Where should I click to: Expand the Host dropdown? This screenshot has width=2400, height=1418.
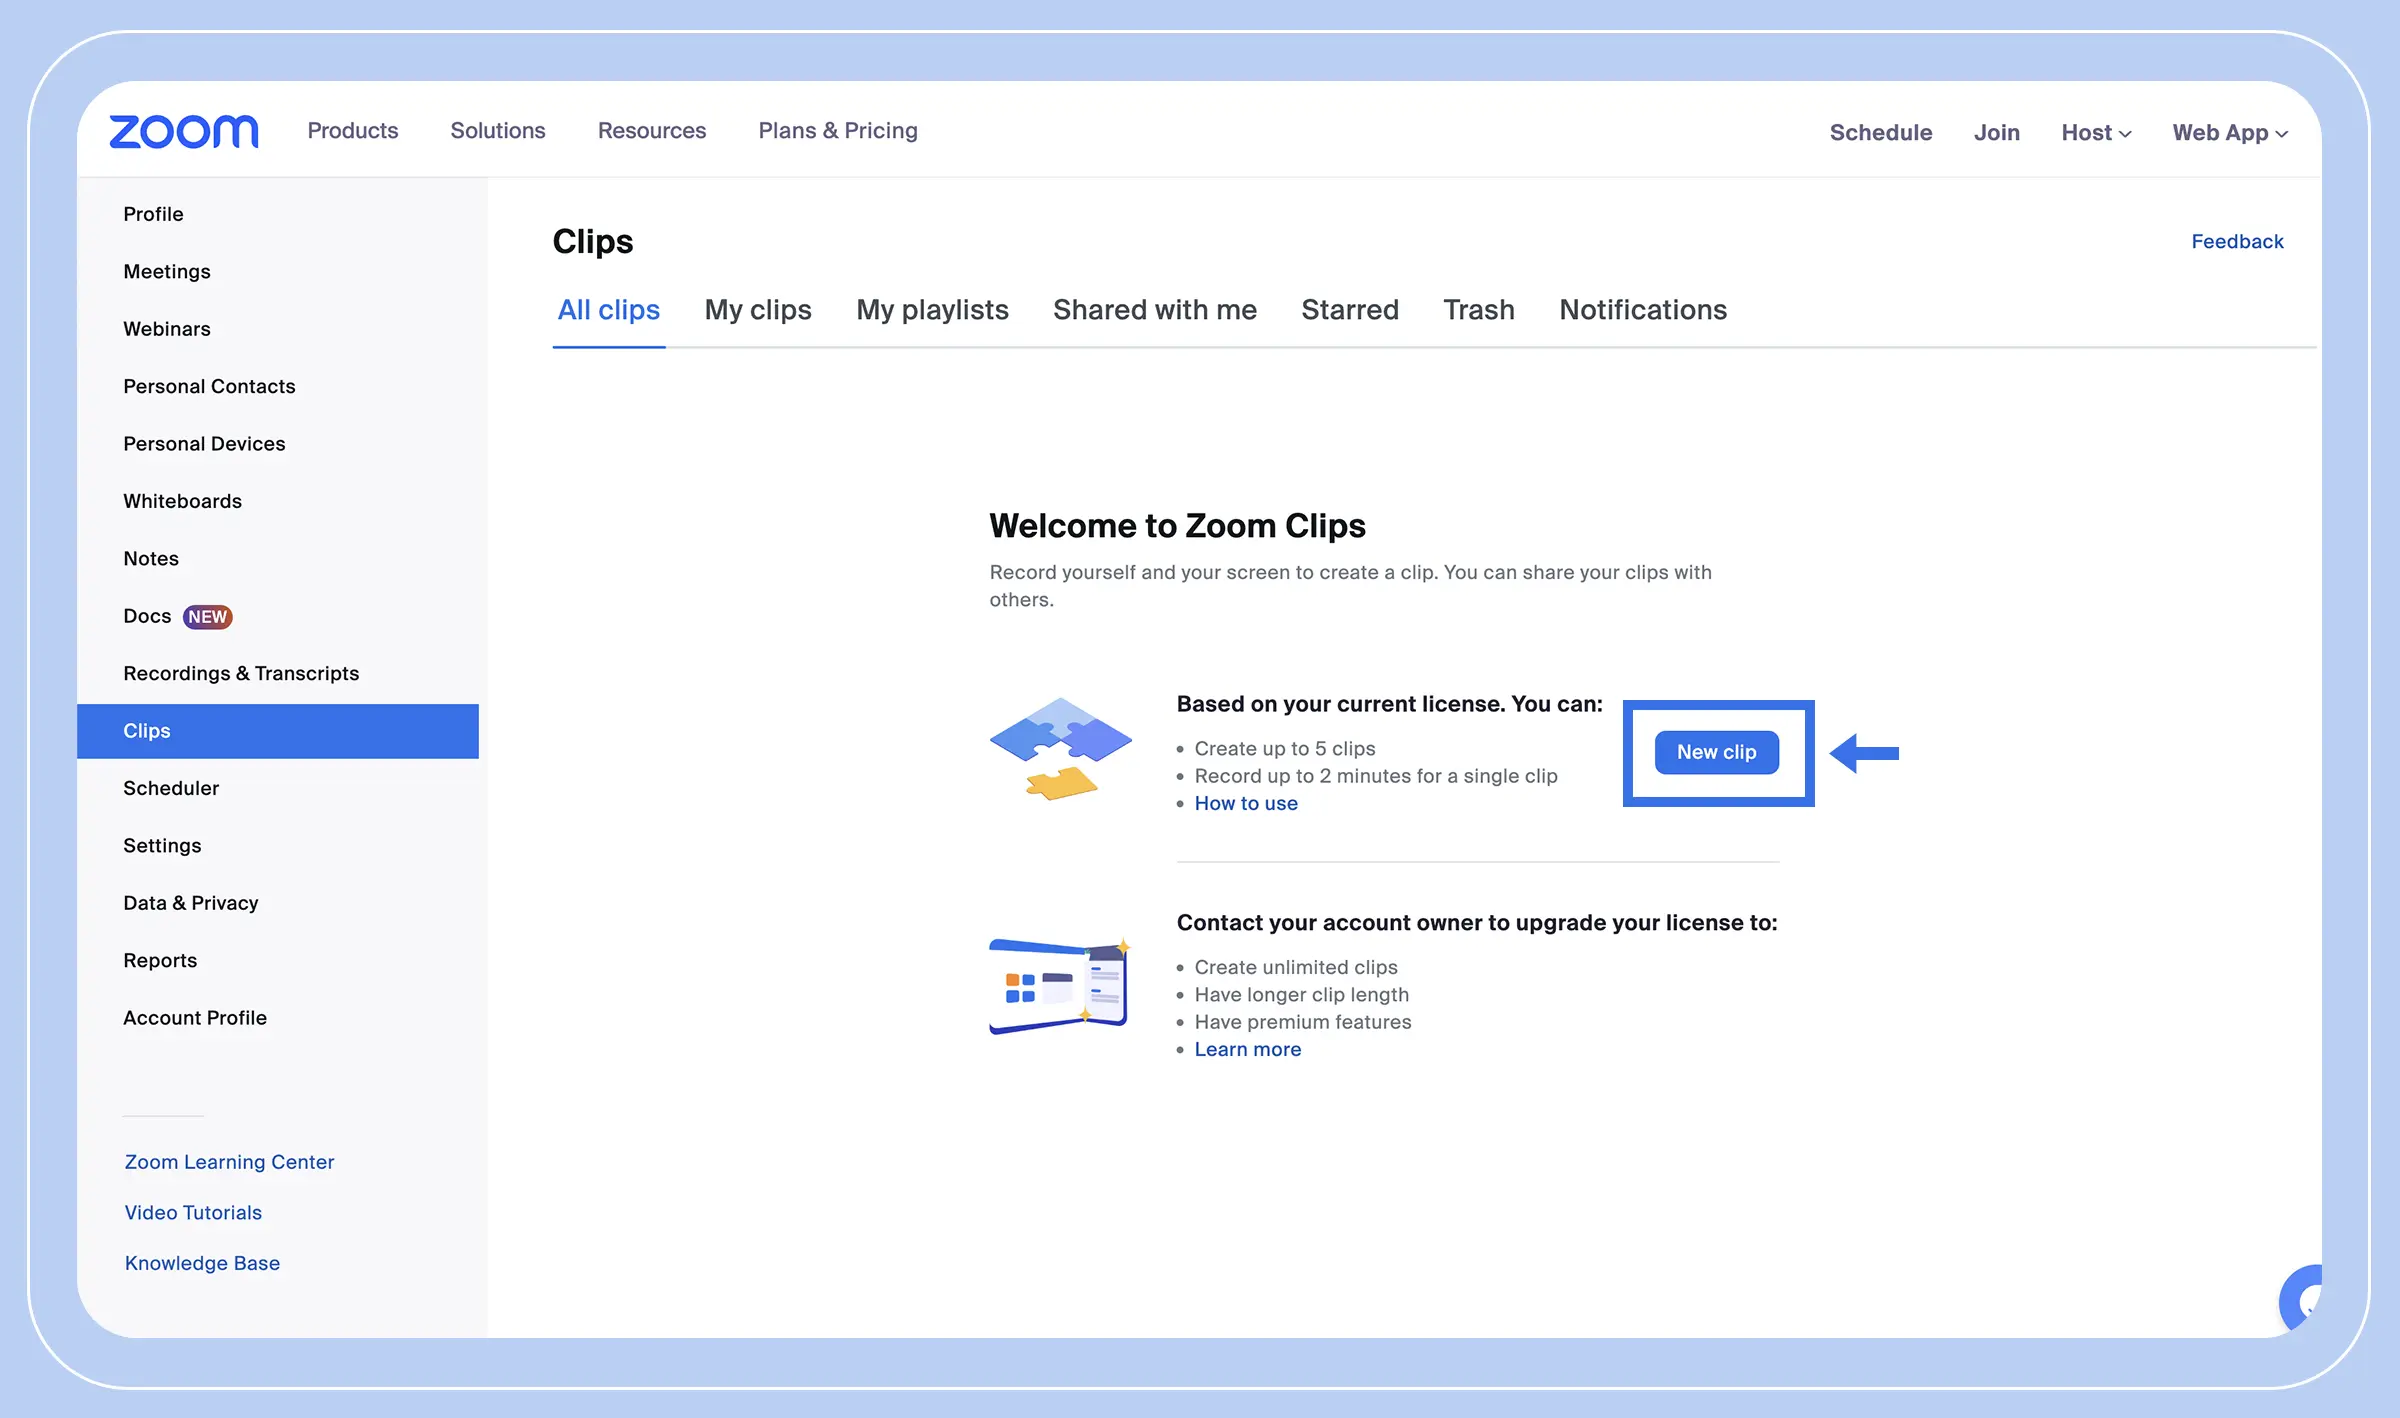tap(2096, 133)
